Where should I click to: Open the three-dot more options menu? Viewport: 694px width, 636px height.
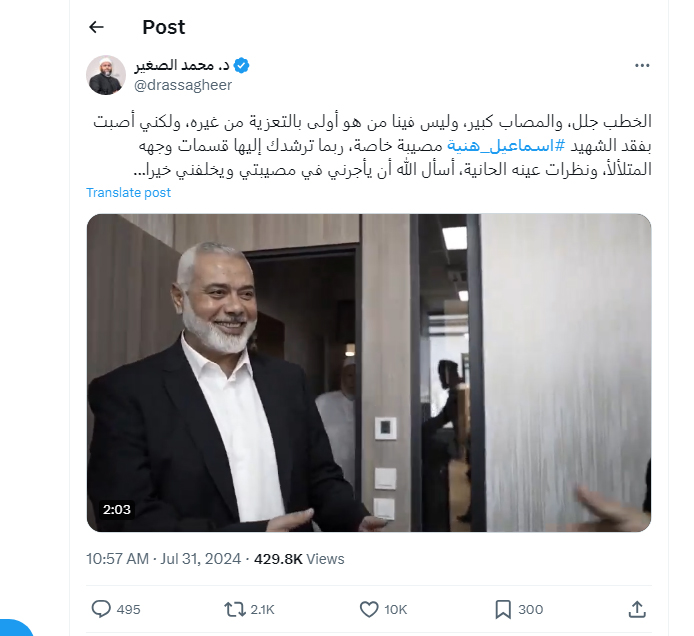642,66
